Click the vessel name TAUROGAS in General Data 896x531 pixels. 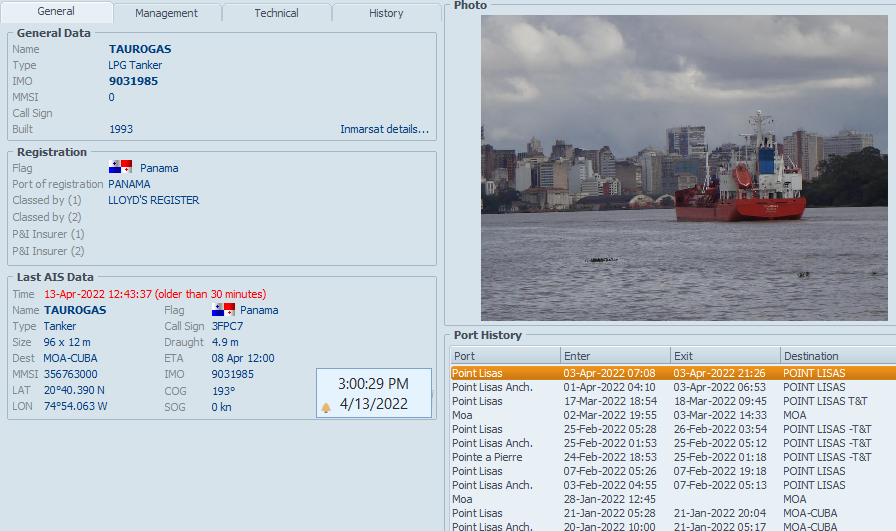tap(140, 49)
